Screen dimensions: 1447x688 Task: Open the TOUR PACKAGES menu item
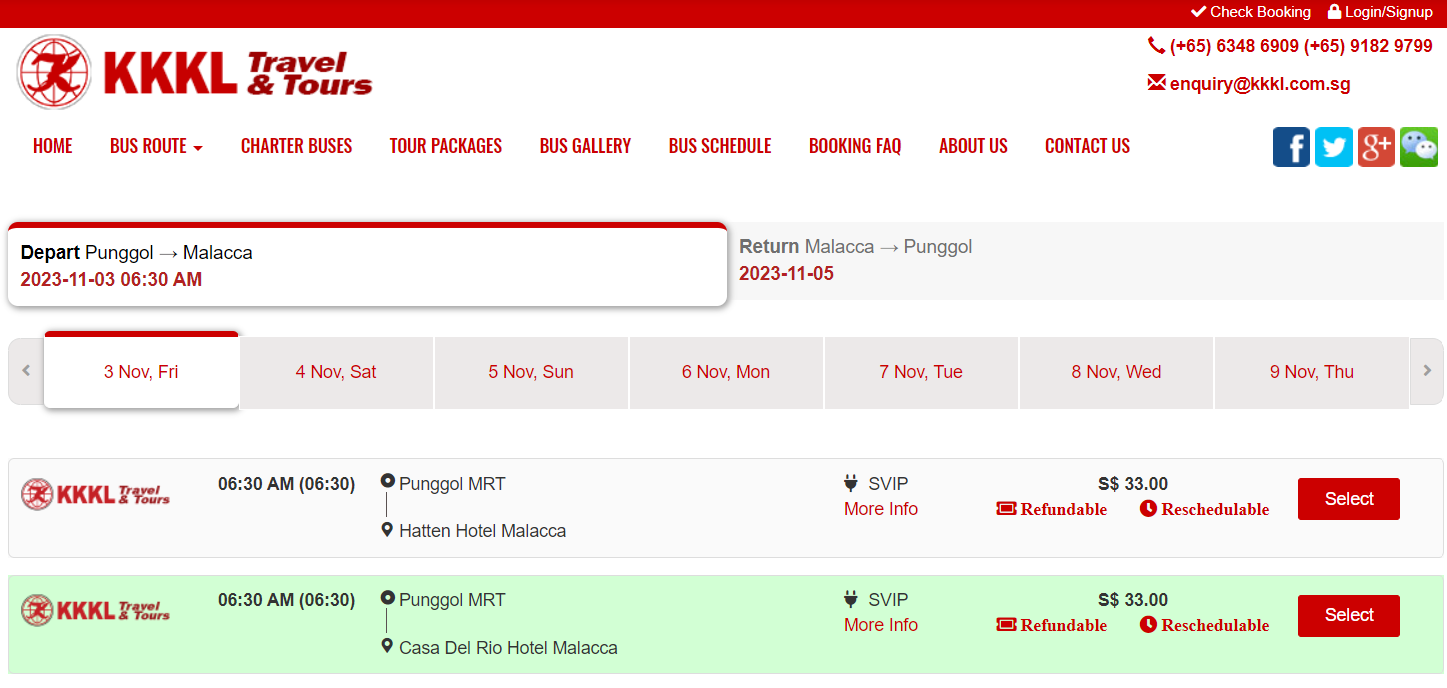click(x=445, y=146)
